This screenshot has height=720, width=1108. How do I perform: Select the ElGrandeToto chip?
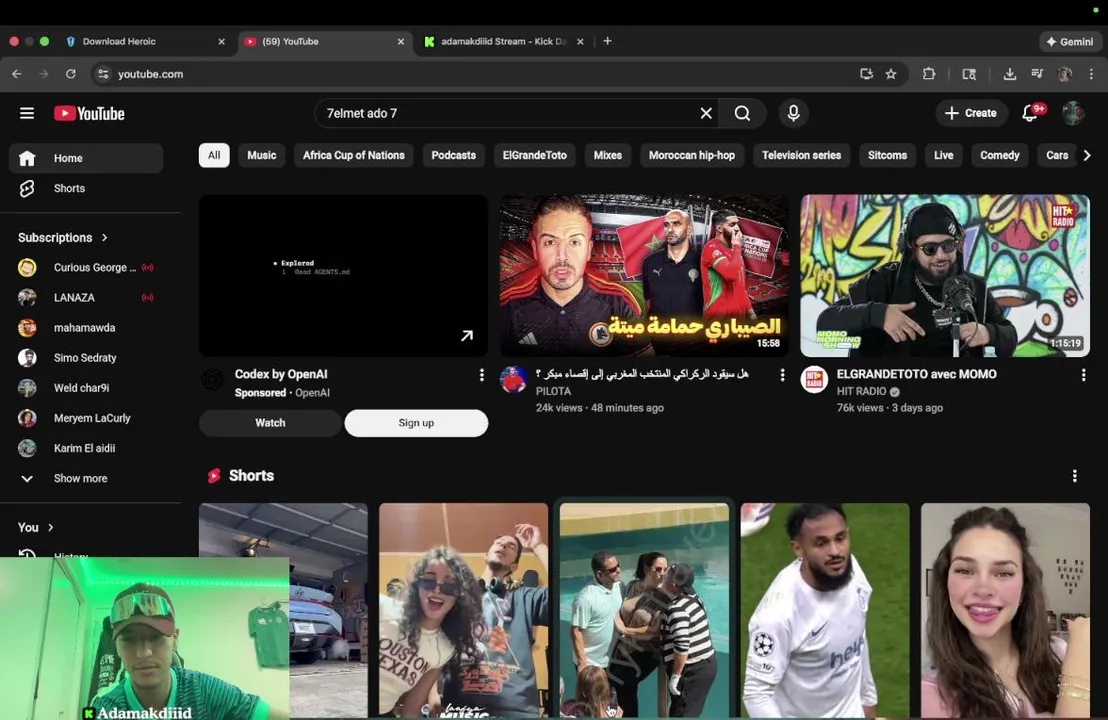coord(535,155)
